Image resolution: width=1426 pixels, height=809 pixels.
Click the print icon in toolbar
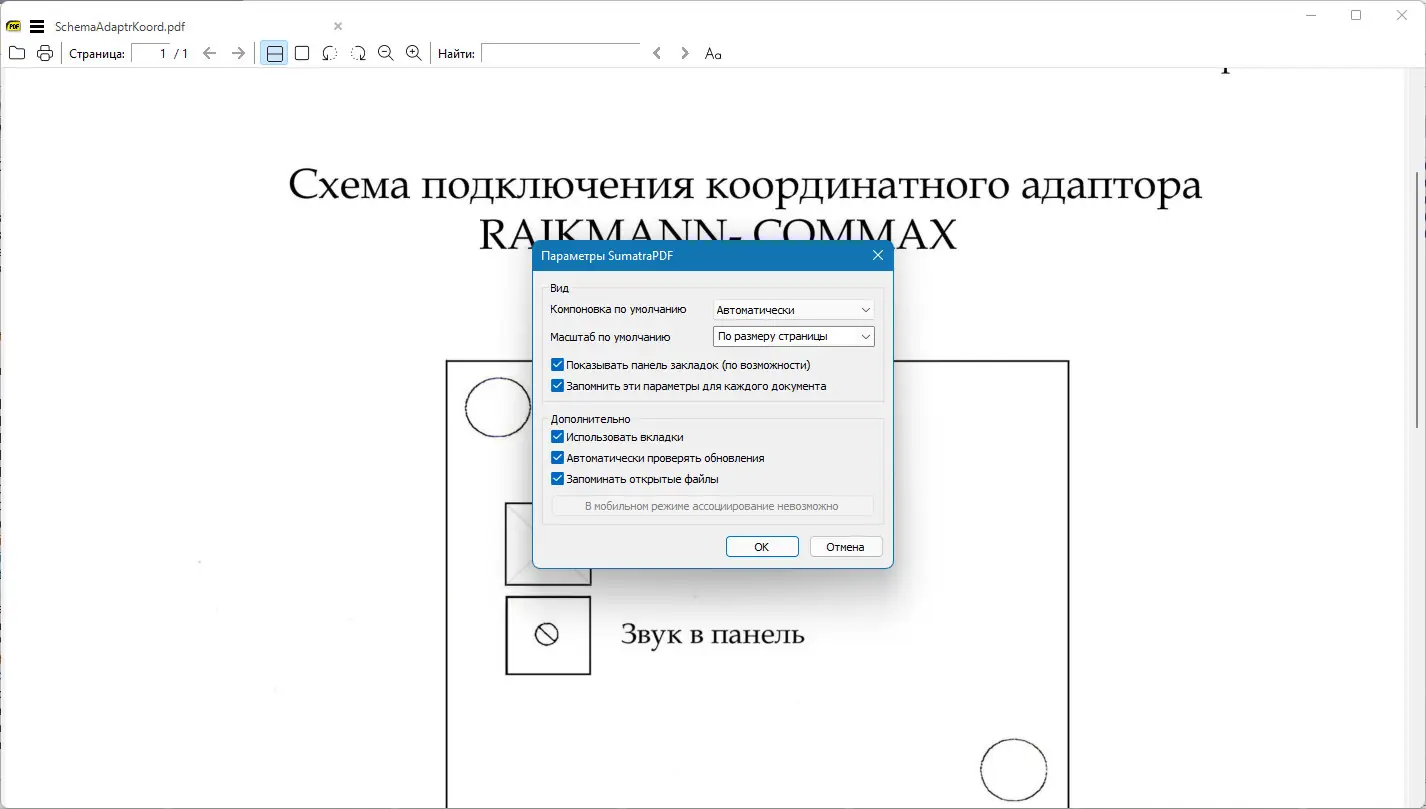[45, 53]
